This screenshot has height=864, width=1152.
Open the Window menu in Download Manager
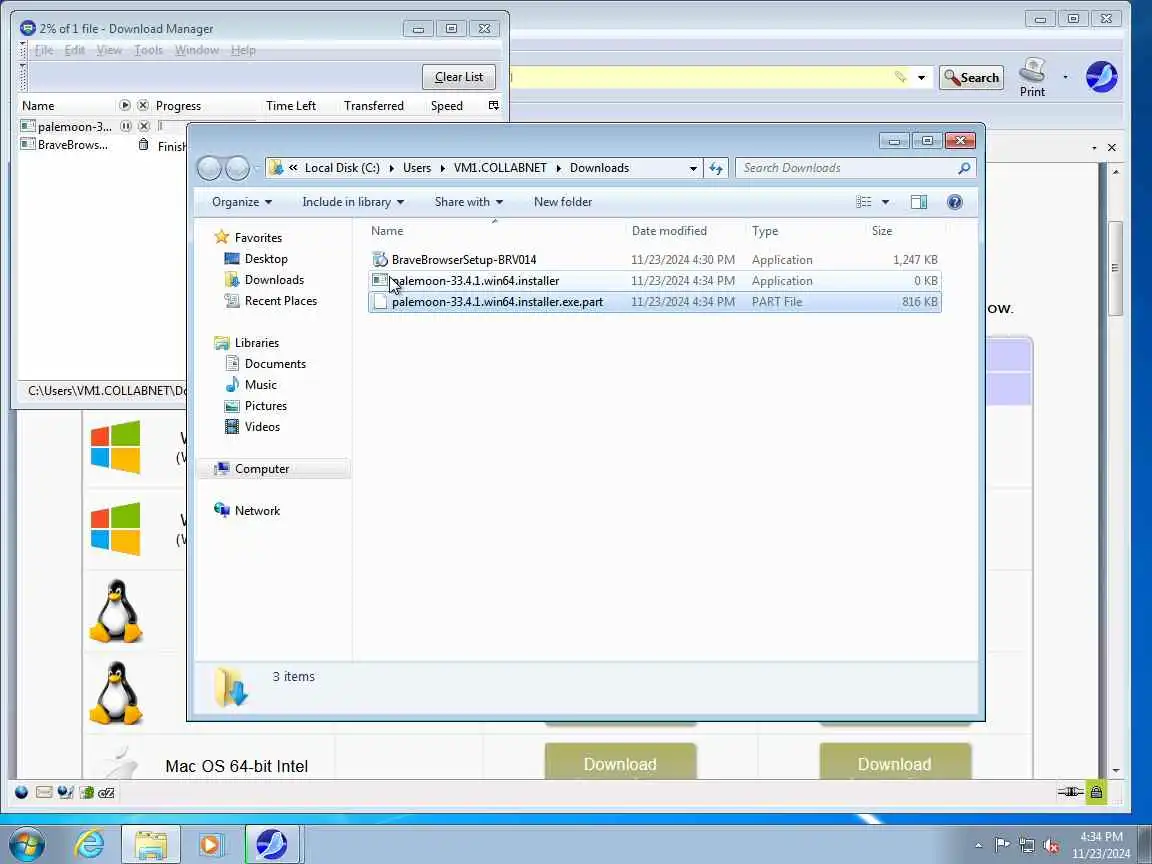[x=197, y=50]
